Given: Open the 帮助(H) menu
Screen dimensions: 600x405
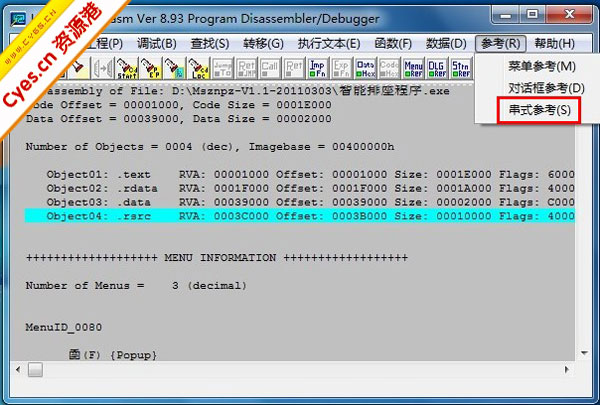Looking at the screenshot, I should coord(553,44).
